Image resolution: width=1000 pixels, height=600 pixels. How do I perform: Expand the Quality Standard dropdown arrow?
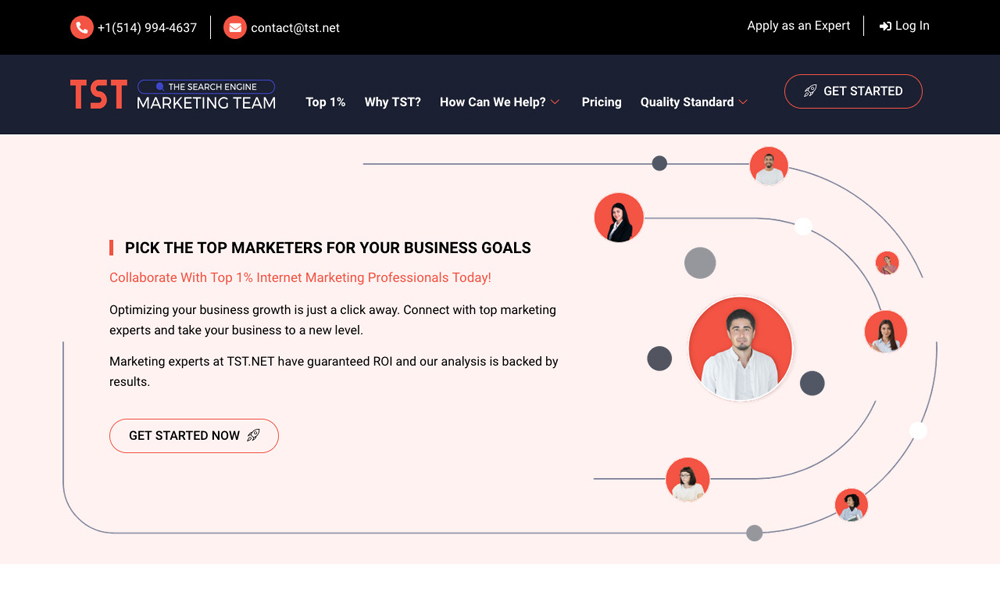[x=743, y=102]
